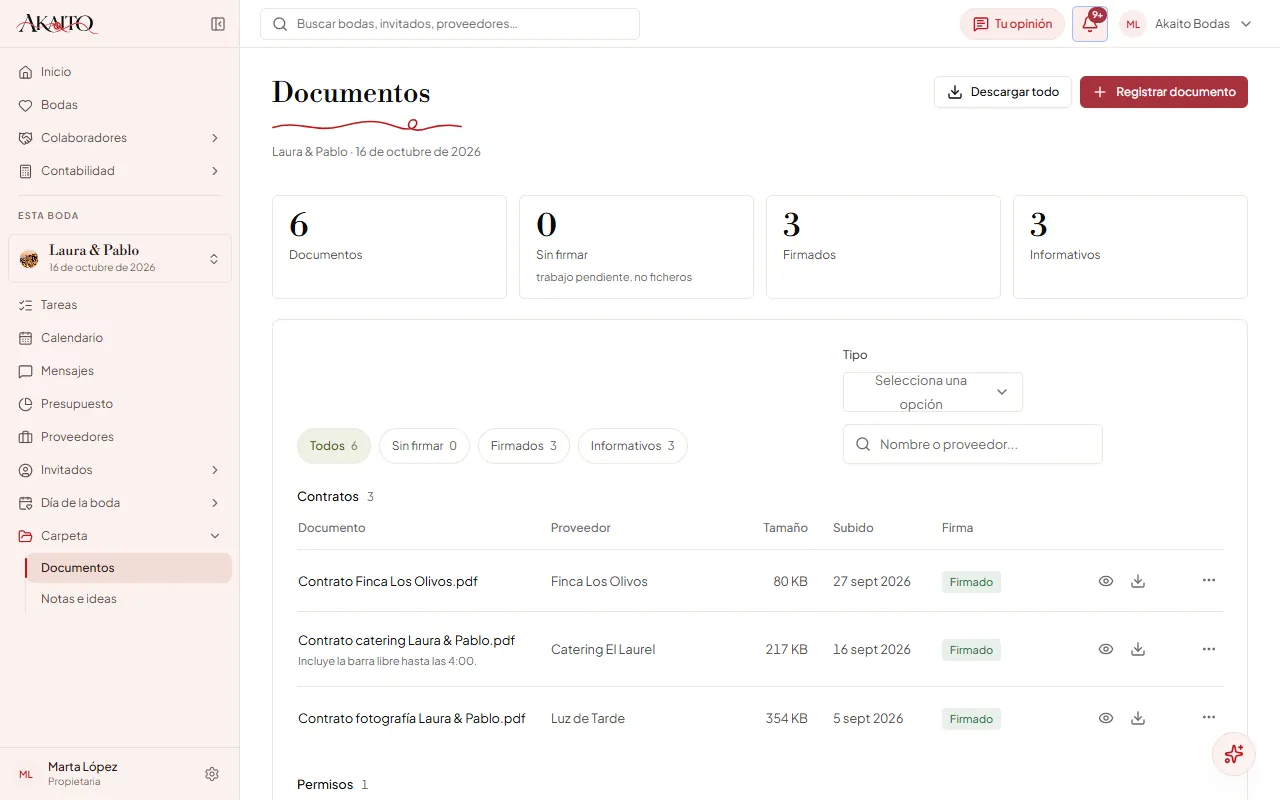The height and width of the screenshot is (800, 1280).
Task: Open the AI assistant sparkle button
Action: click(x=1234, y=754)
